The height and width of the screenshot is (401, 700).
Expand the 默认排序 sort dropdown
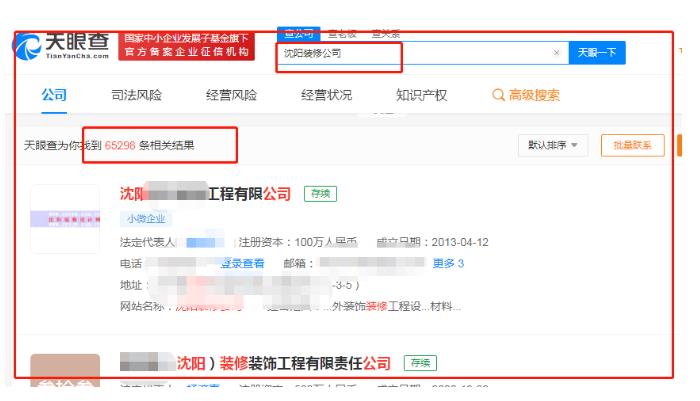[553, 145]
